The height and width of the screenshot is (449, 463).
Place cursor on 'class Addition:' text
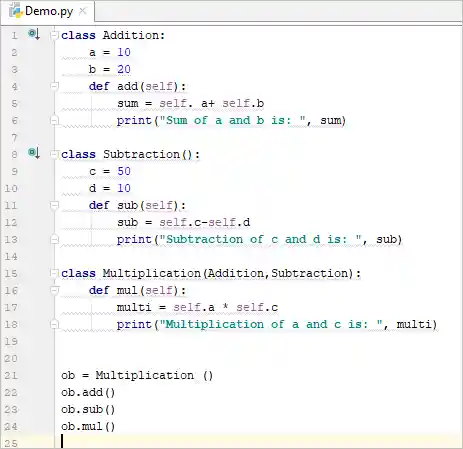[113, 35]
